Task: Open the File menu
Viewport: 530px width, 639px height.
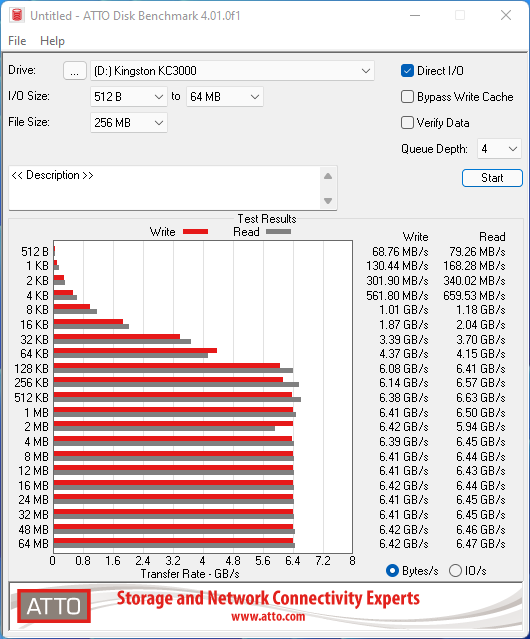Action: (17, 41)
